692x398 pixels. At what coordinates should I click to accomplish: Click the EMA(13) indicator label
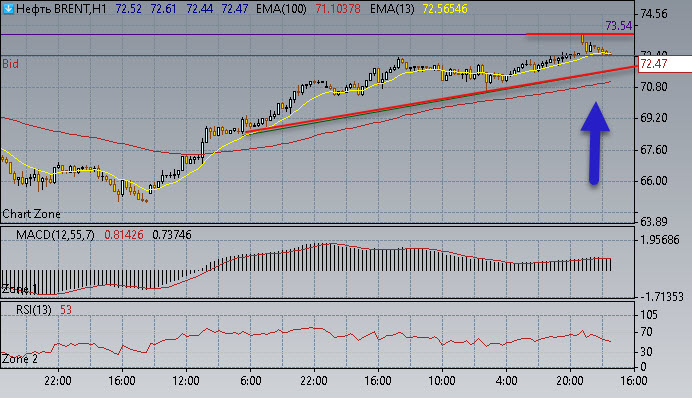[x=392, y=9]
